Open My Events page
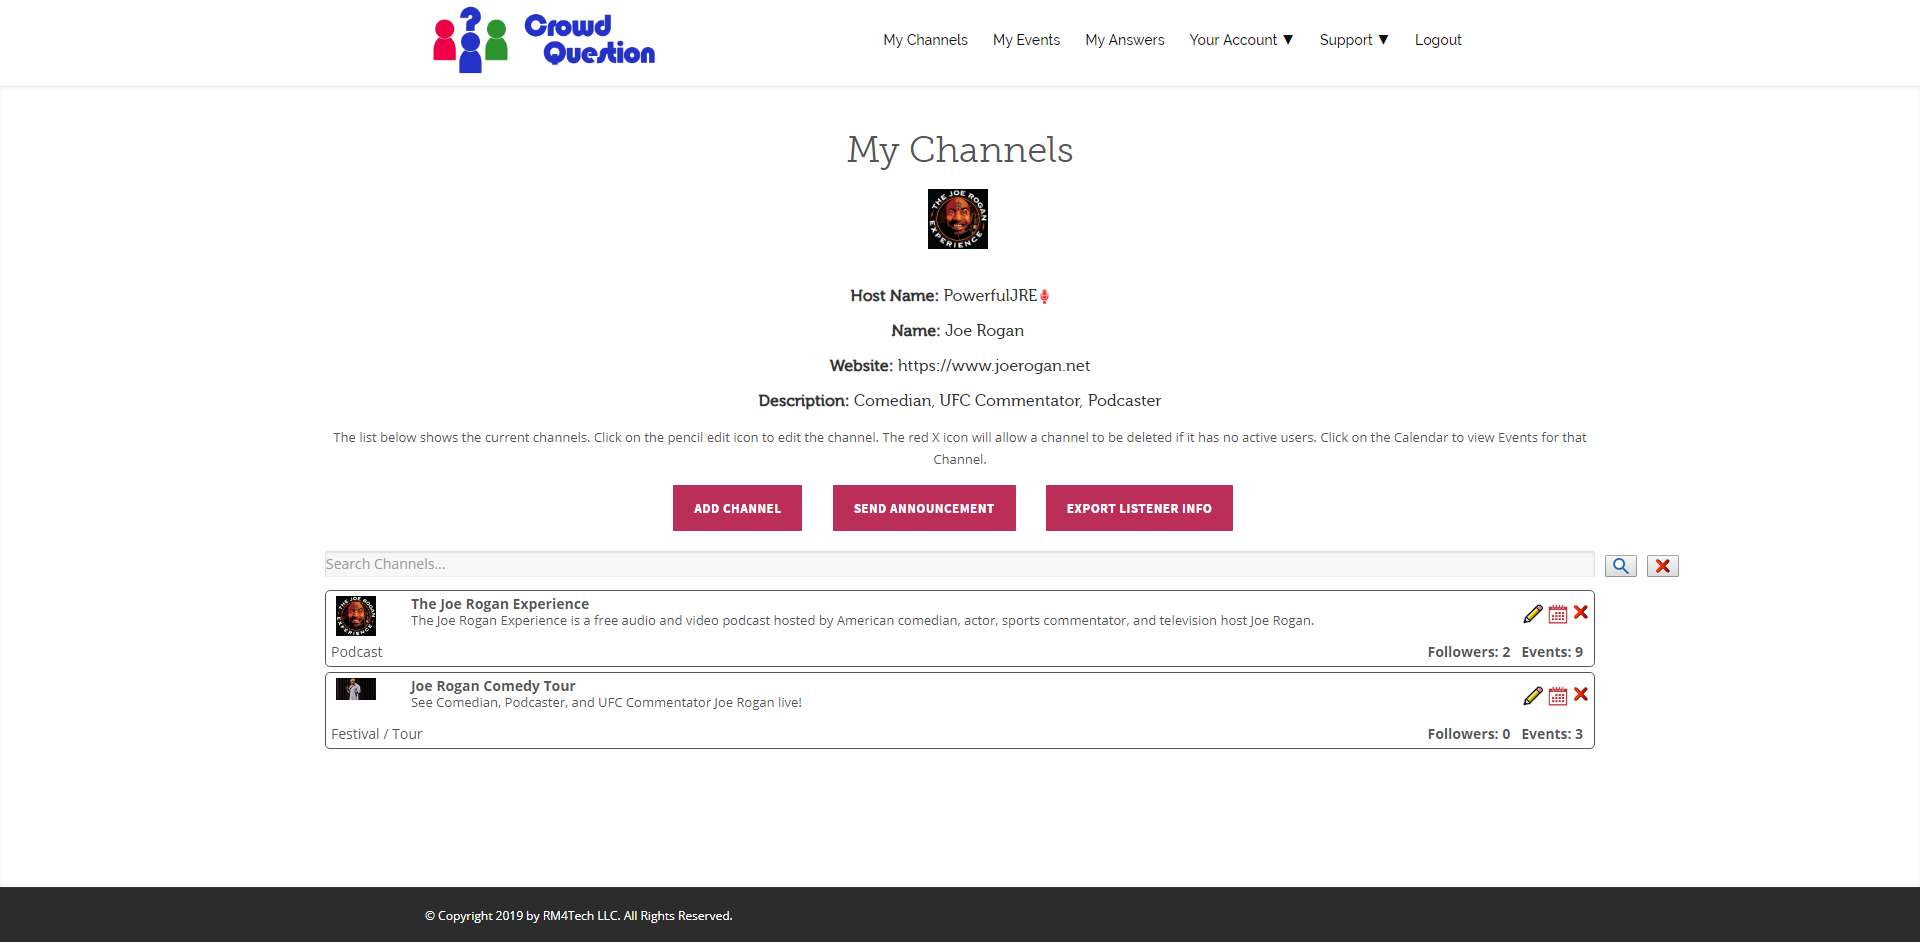1920x942 pixels. [x=1026, y=40]
